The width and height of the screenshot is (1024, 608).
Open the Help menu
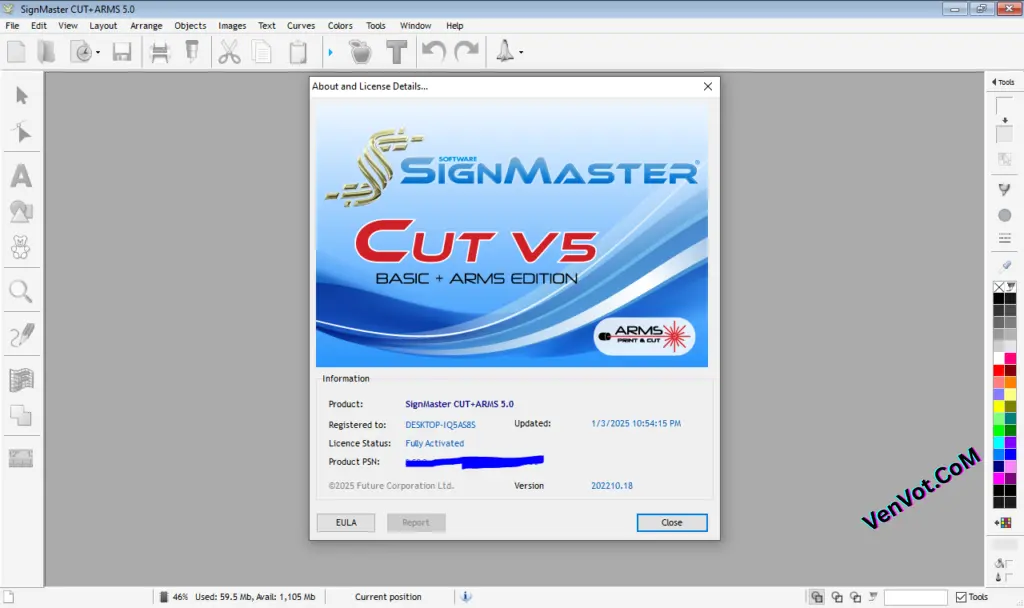click(x=455, y=25)
